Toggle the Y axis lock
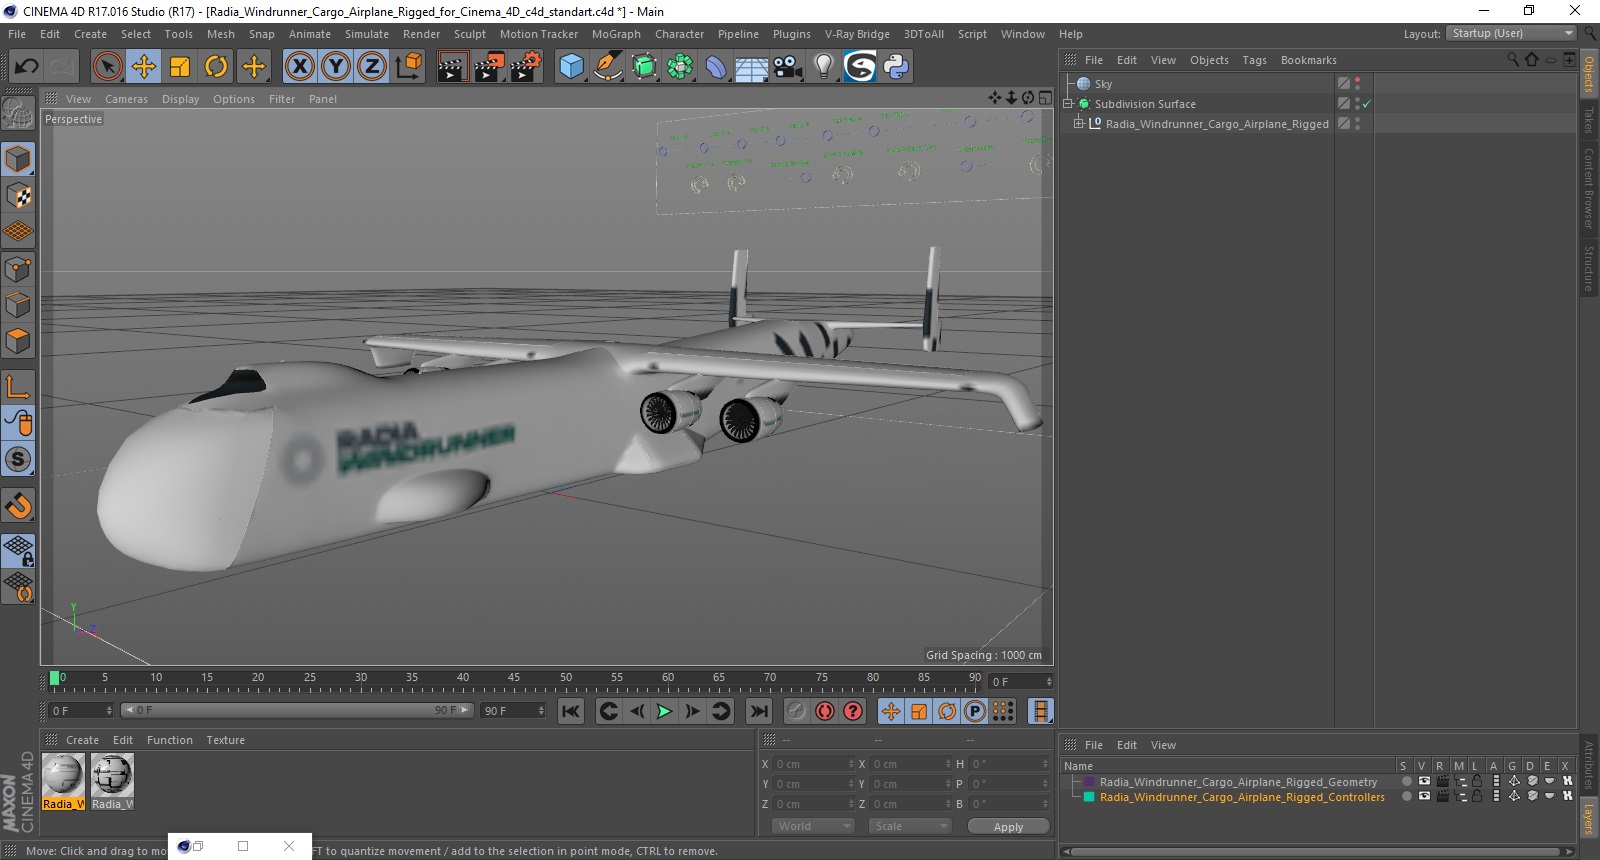The height and width of the screenshot is (860, 1600). point(336,67)
